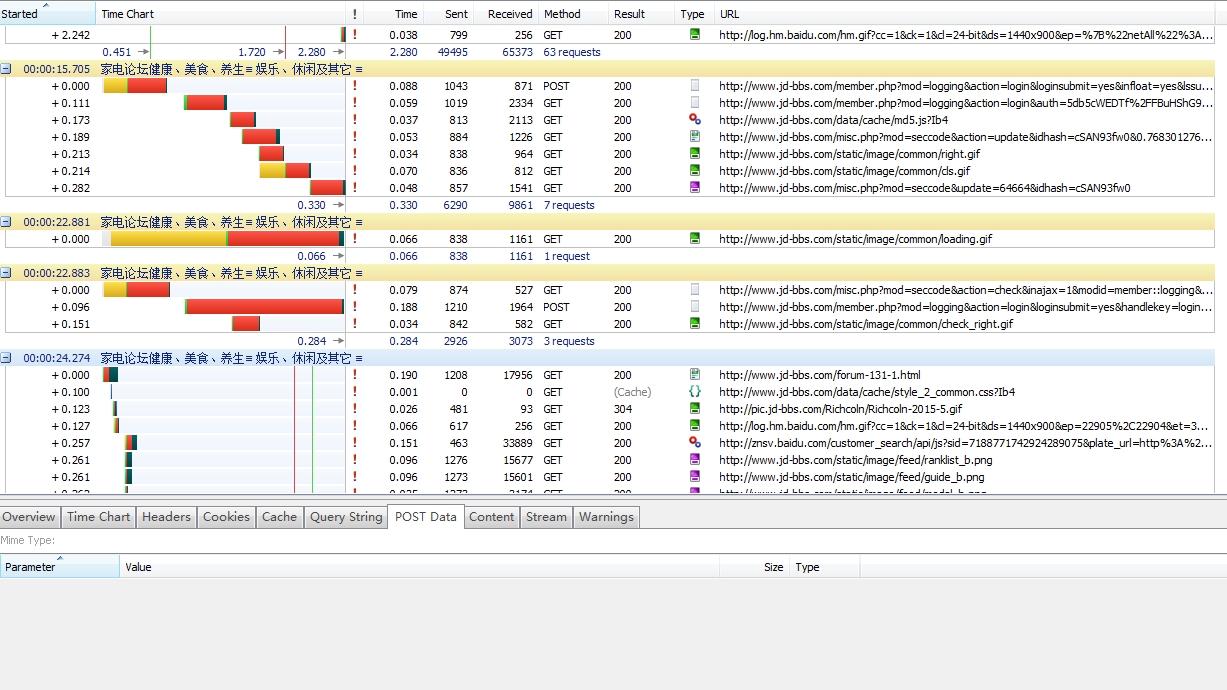1227x690 pixels.
Task: Click the Parameter column header in POST Data
Action: pos(30,567)
